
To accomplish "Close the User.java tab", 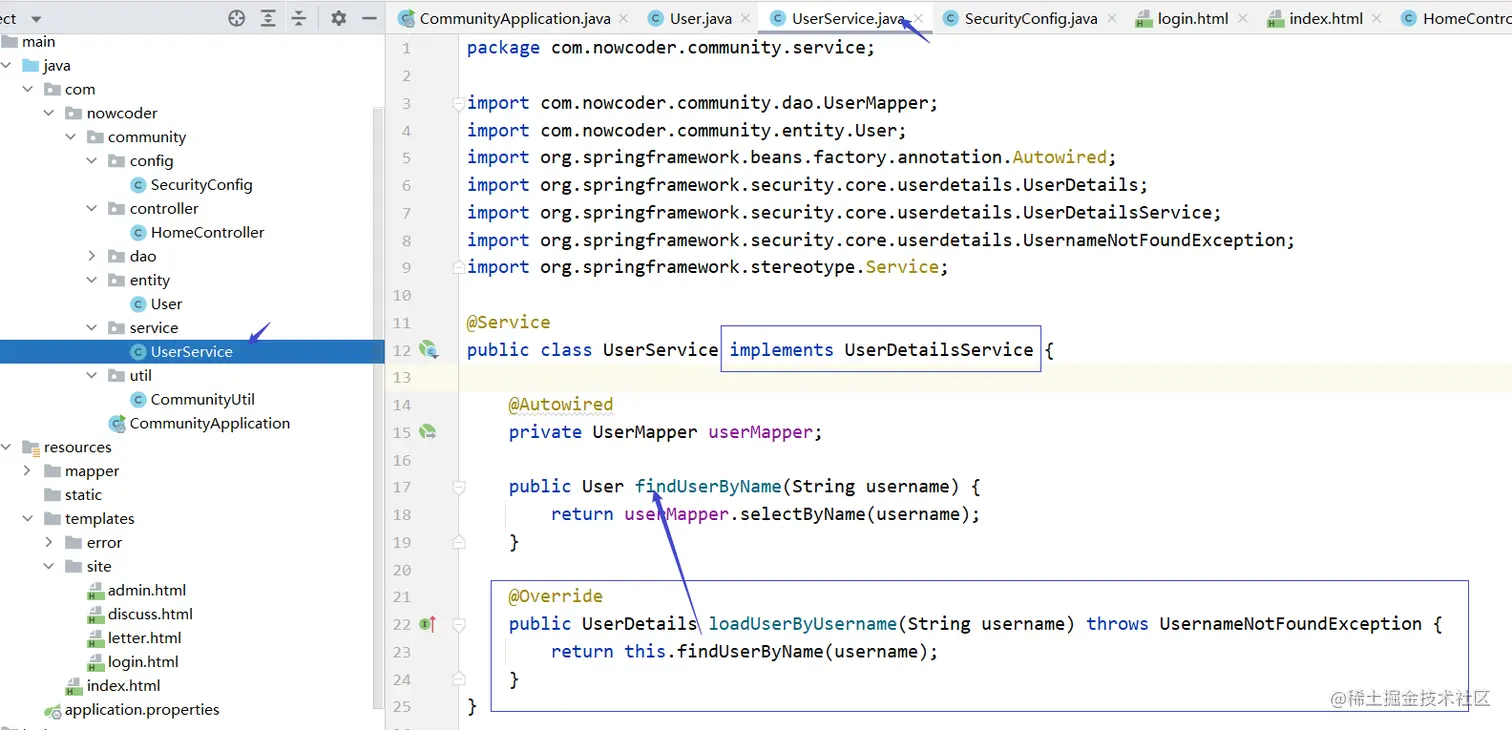I will point(746,18).
